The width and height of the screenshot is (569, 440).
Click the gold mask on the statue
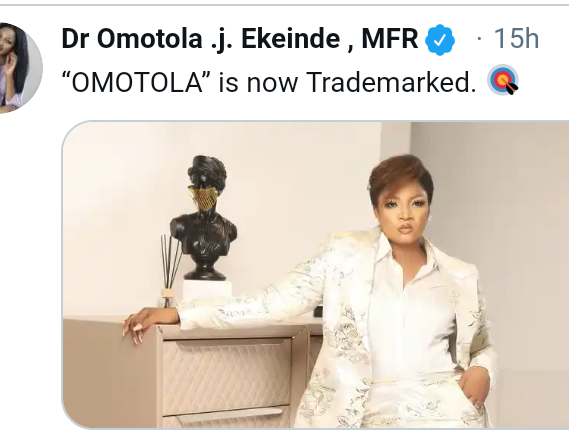click(x=204, y=198)
